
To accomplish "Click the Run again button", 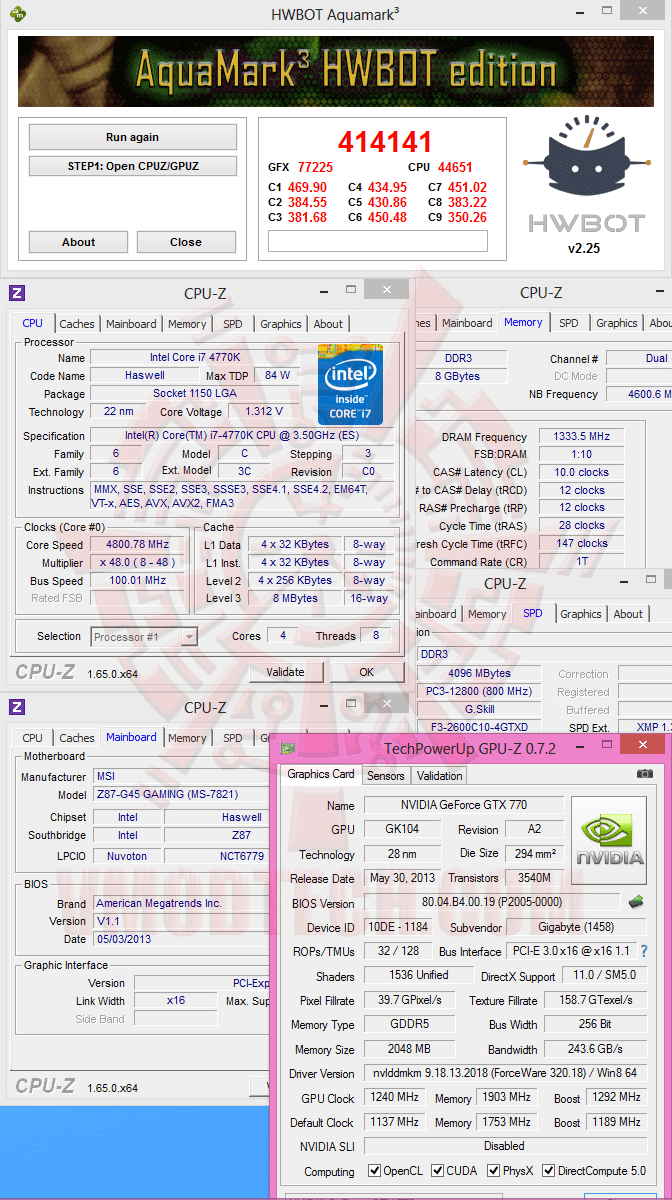I will tap(133, 137).
